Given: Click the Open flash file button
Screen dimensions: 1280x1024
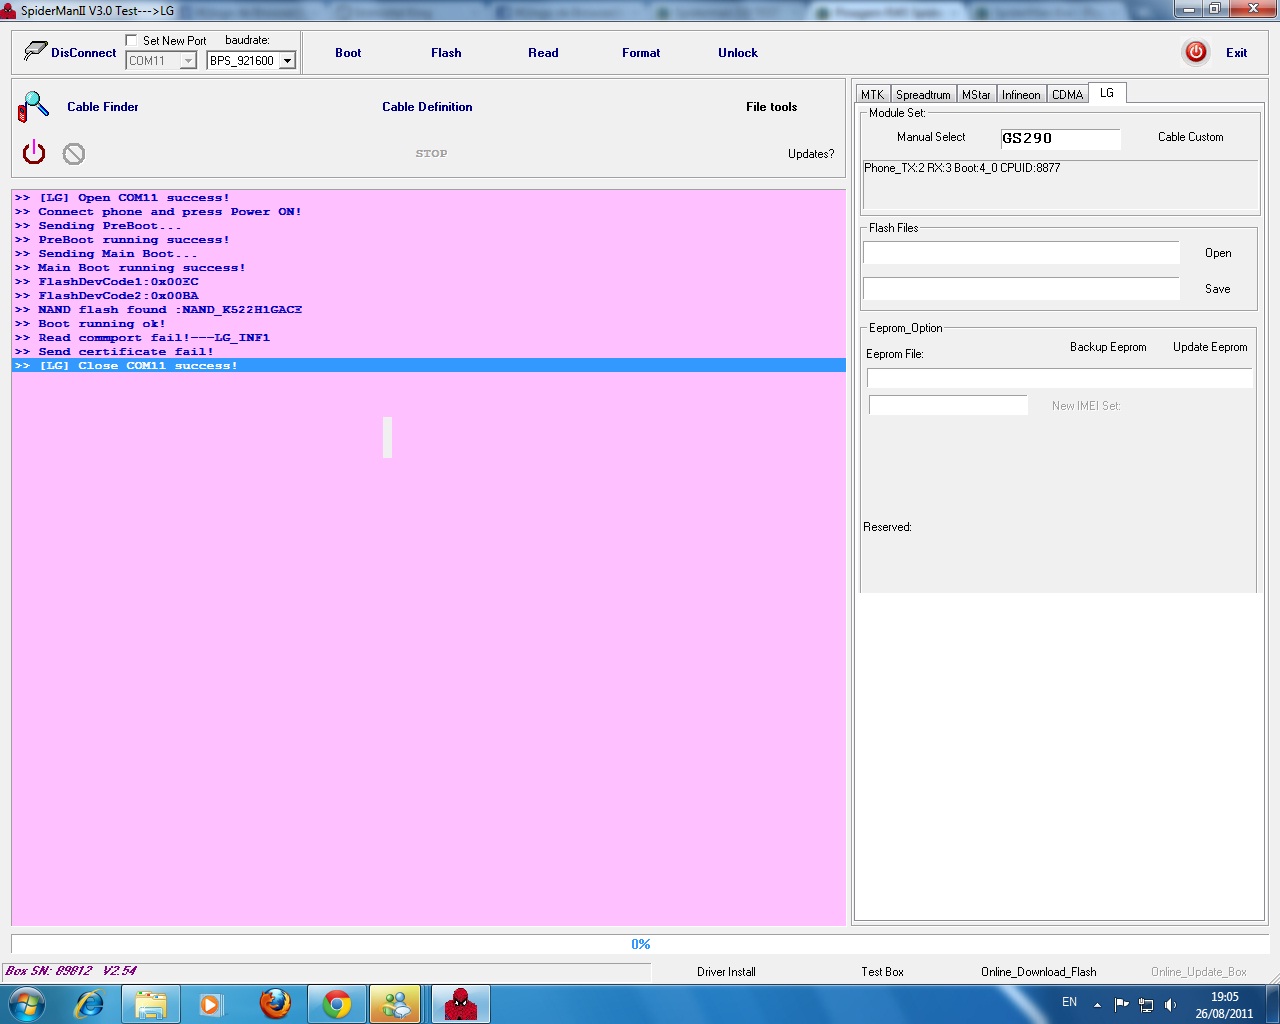Looking at the screenshot, I should coord(1218,253).
